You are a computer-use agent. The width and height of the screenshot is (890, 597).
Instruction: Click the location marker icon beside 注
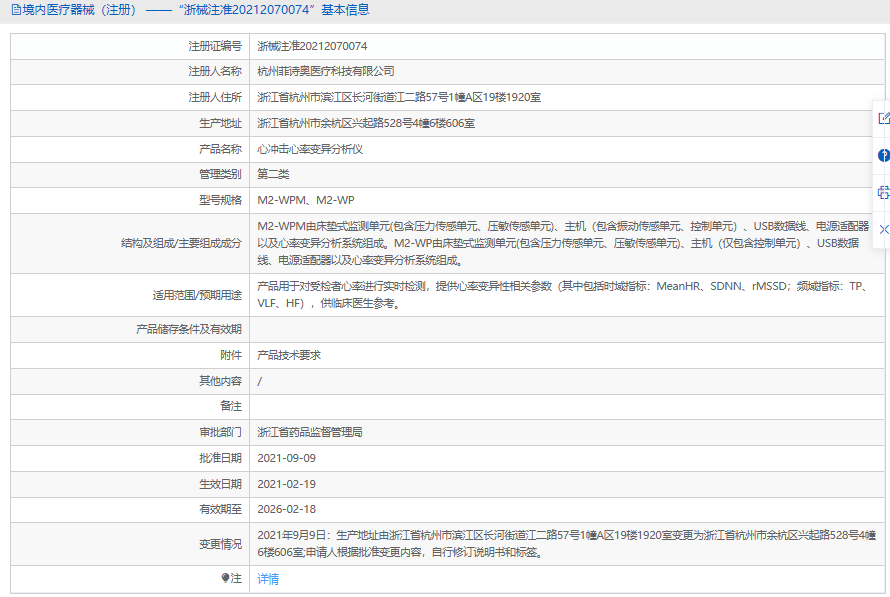click(x=225, y=578)
